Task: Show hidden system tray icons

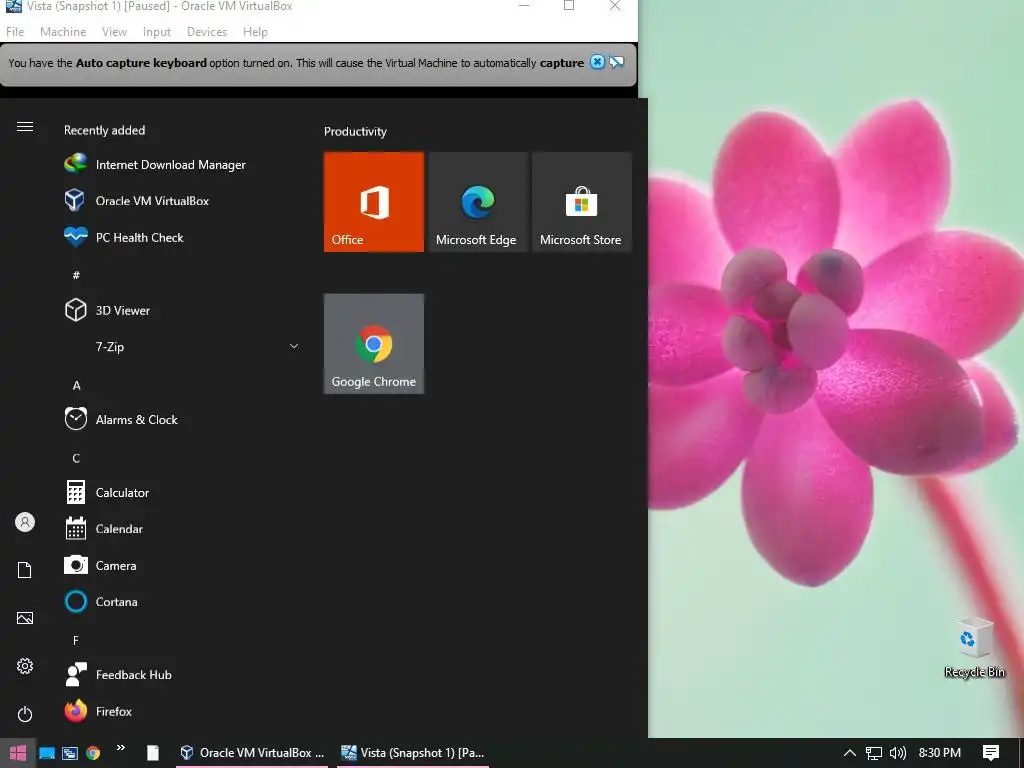Action: coord(850,753)
